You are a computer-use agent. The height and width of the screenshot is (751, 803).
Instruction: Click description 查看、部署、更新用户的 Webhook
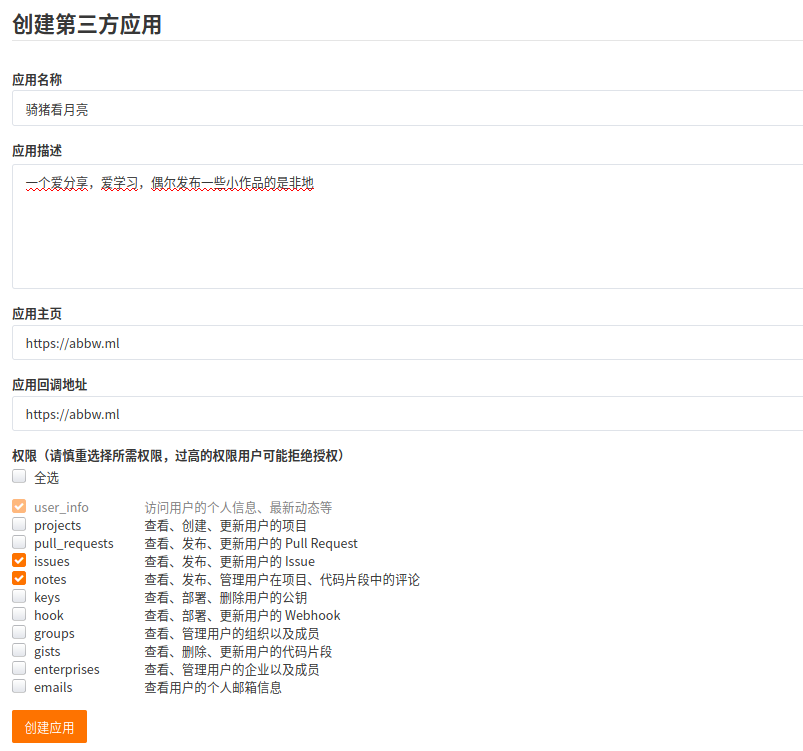242,615
